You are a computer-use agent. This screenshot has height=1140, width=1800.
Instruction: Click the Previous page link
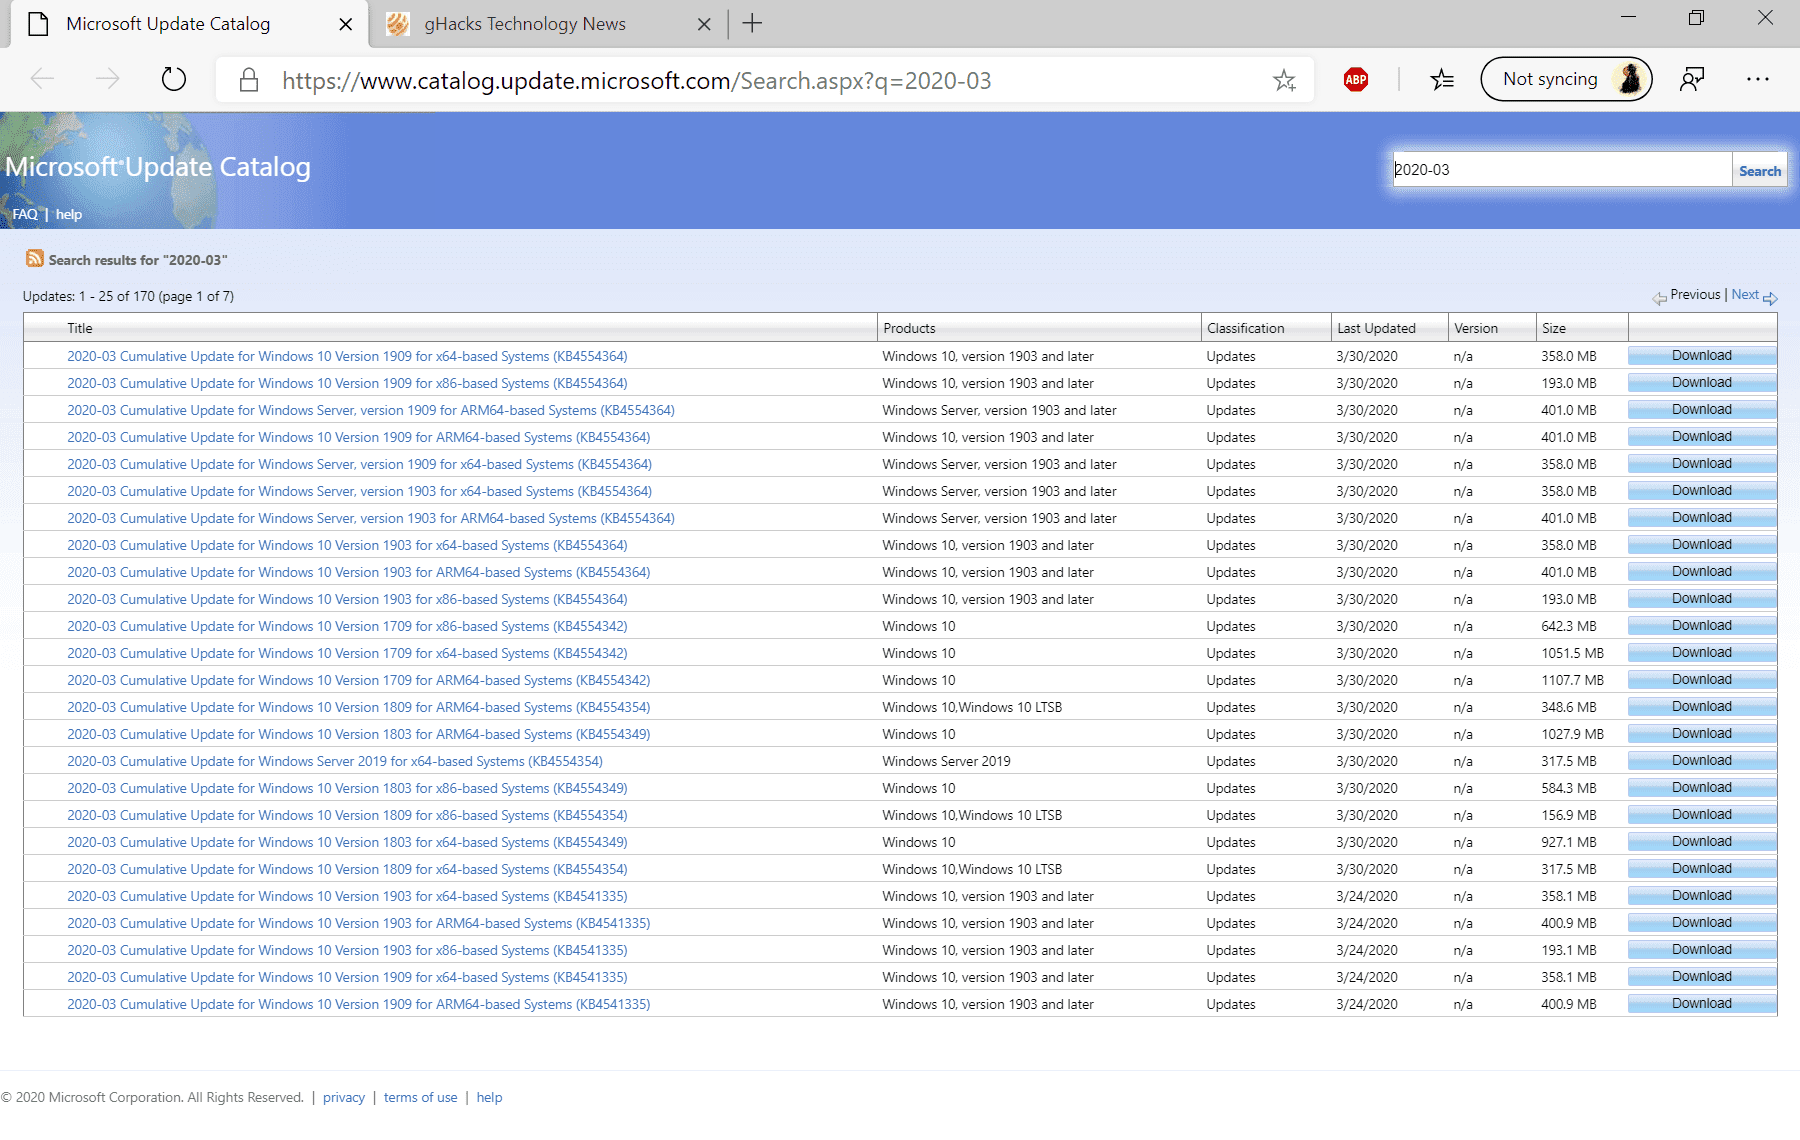[1695, 294]
